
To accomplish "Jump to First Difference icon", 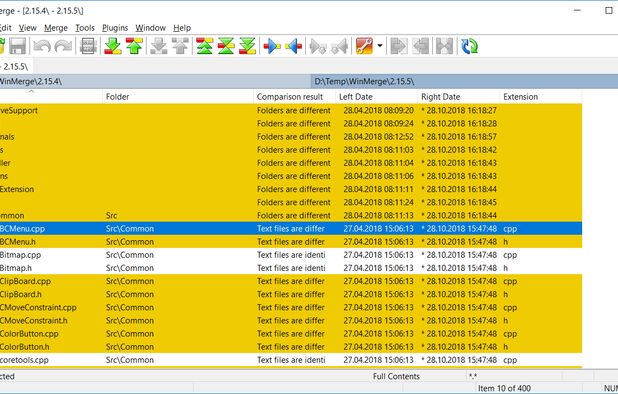I will pos(205,46).
